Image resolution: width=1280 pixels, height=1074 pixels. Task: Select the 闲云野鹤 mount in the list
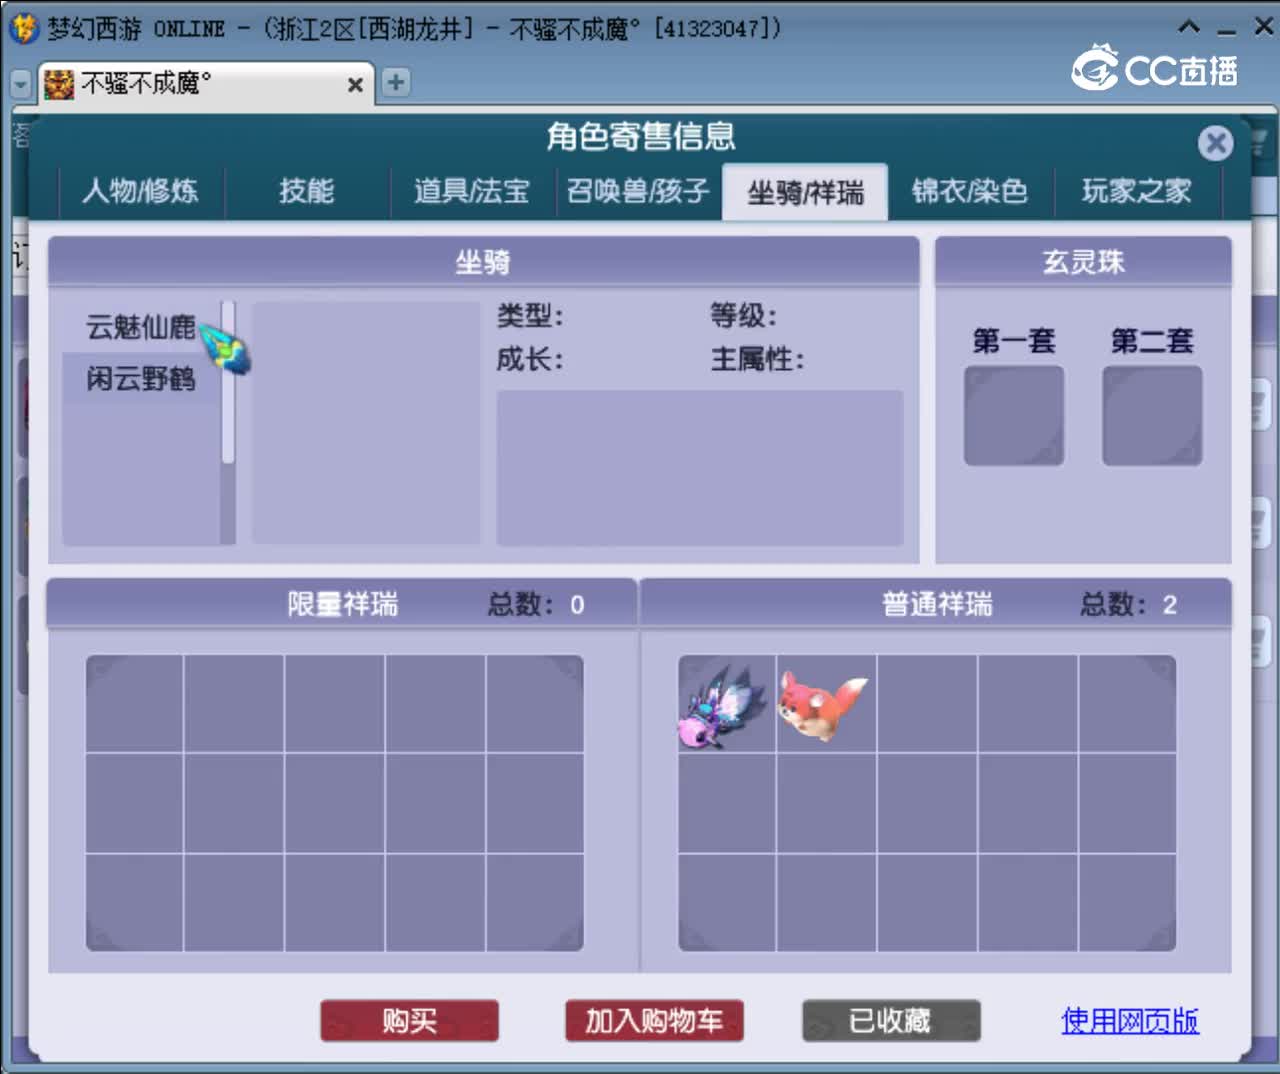click(x=140, y=379)
